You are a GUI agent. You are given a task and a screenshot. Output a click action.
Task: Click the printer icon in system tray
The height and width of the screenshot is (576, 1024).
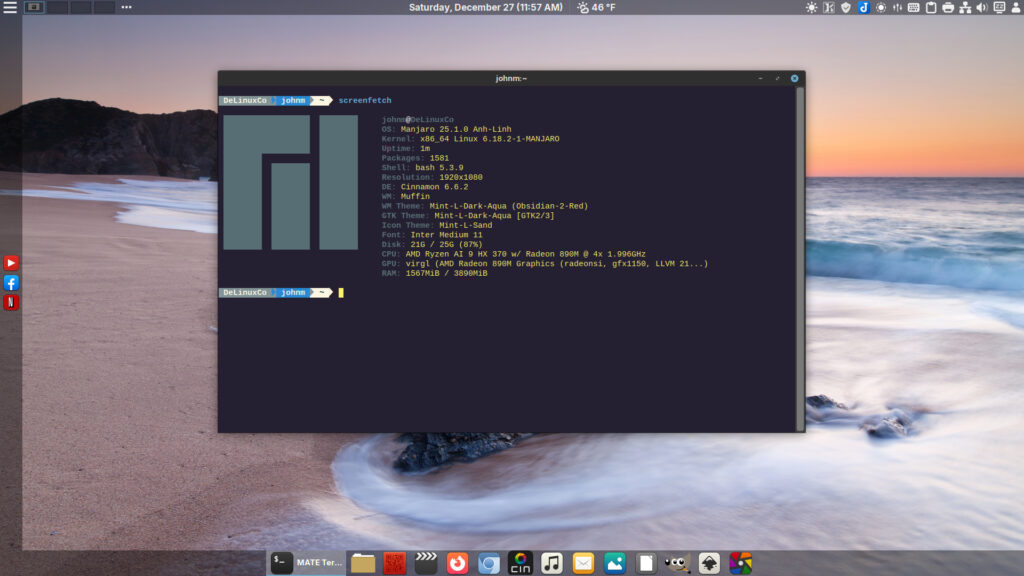[x=948, y=8]
